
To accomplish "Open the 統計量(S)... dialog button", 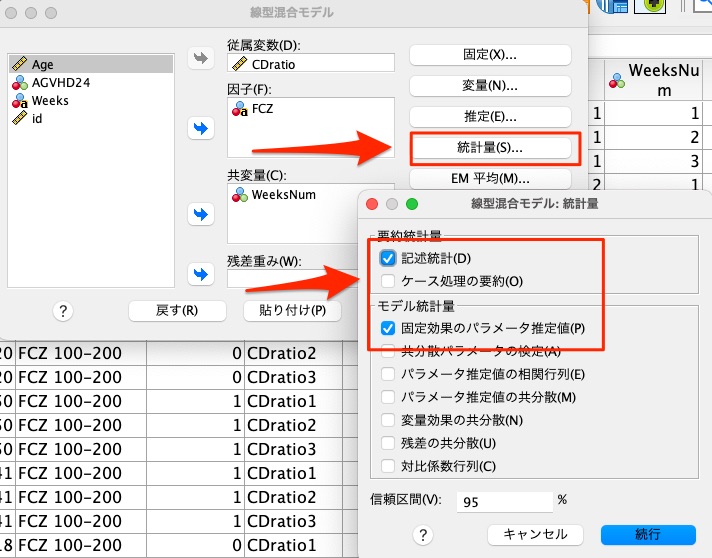I will pos(490,148).
